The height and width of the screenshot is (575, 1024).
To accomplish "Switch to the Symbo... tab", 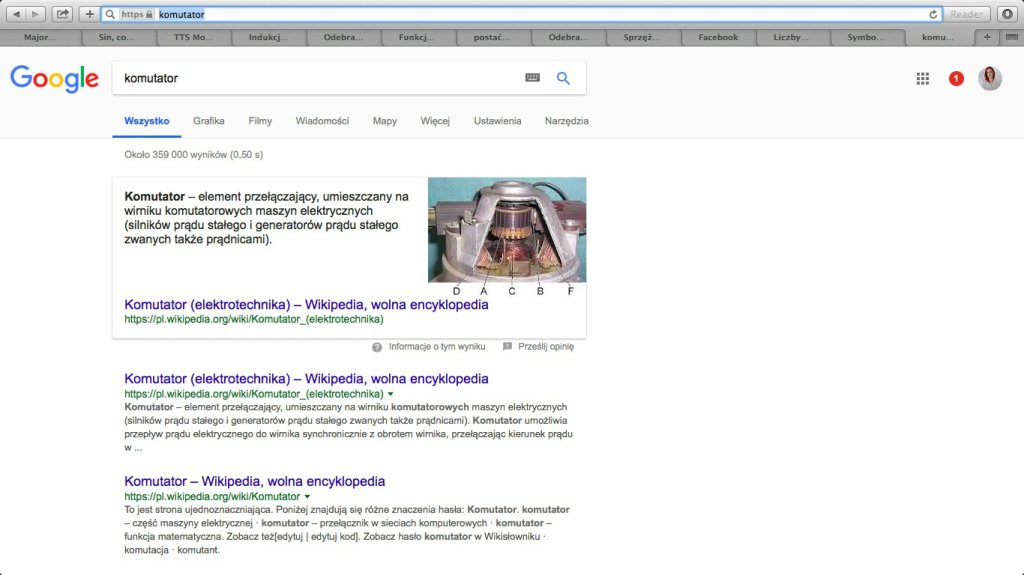I will (866, 37).
